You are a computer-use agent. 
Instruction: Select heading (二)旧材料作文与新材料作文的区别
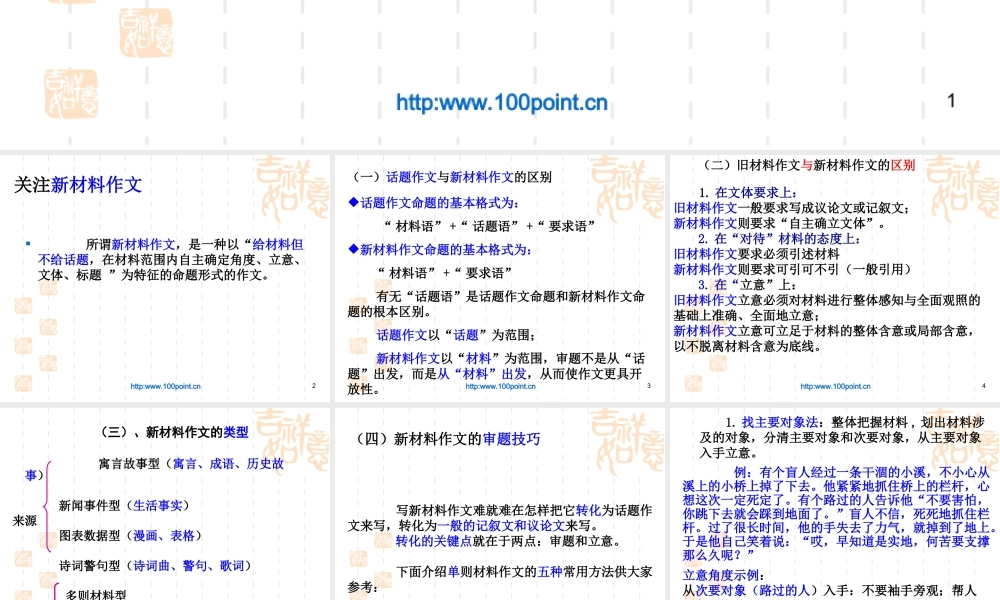coord(809,165)
